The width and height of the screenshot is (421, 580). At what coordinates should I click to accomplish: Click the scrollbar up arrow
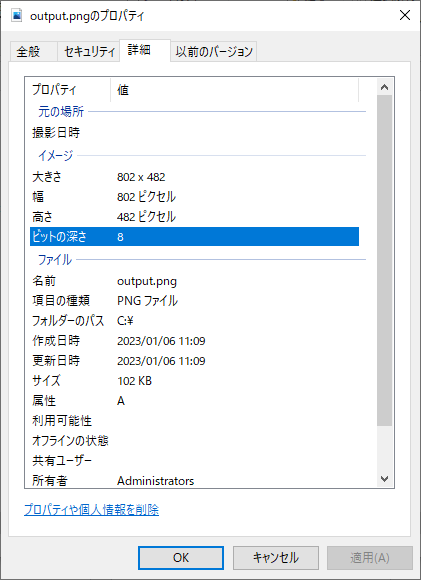click(x=384, y=87)
